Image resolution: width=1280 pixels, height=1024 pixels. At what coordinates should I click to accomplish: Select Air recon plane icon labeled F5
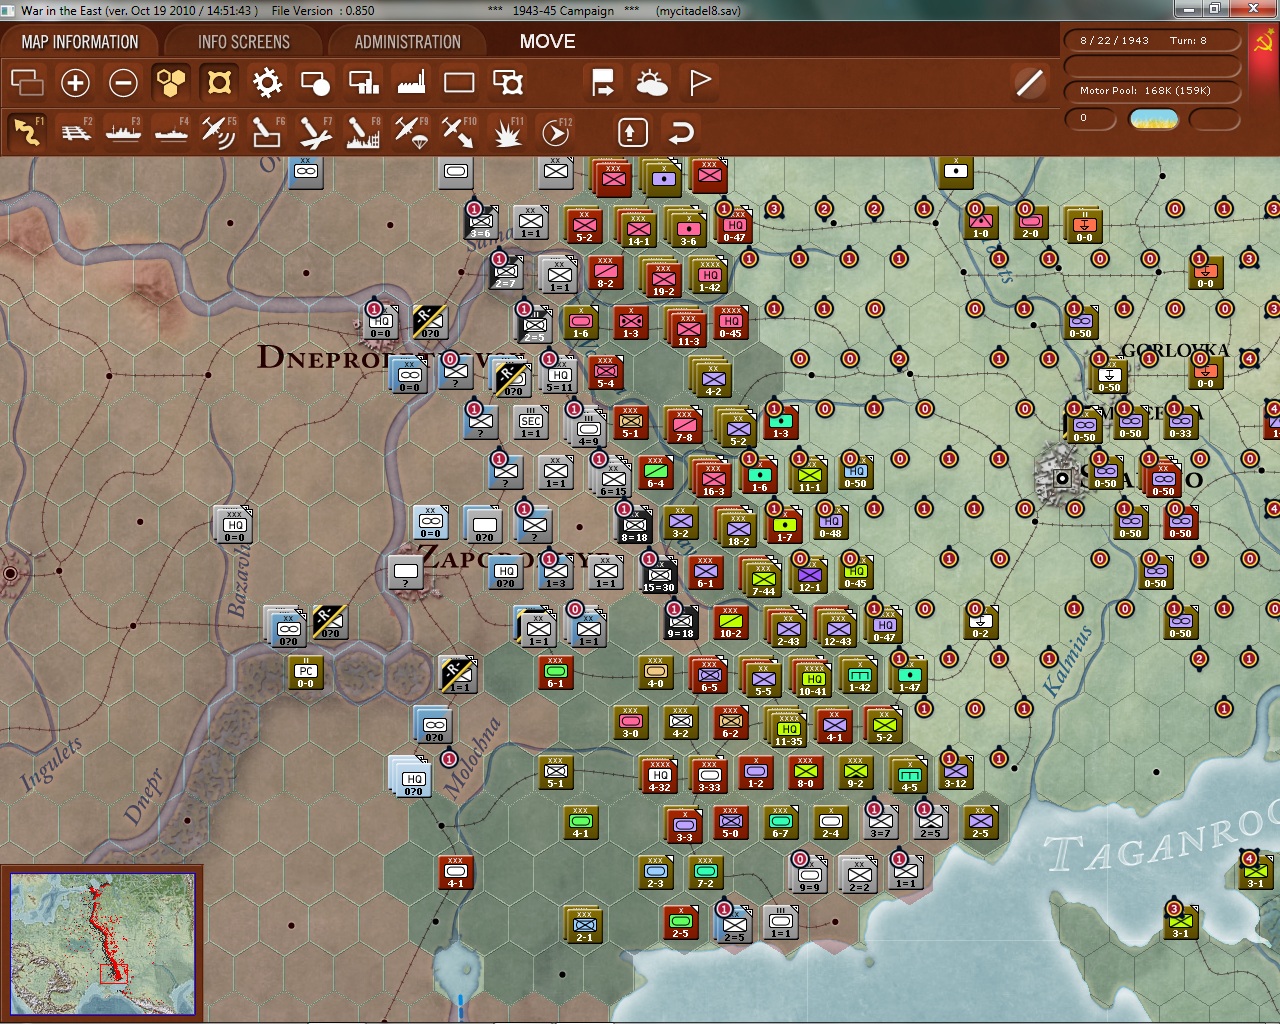218,132
